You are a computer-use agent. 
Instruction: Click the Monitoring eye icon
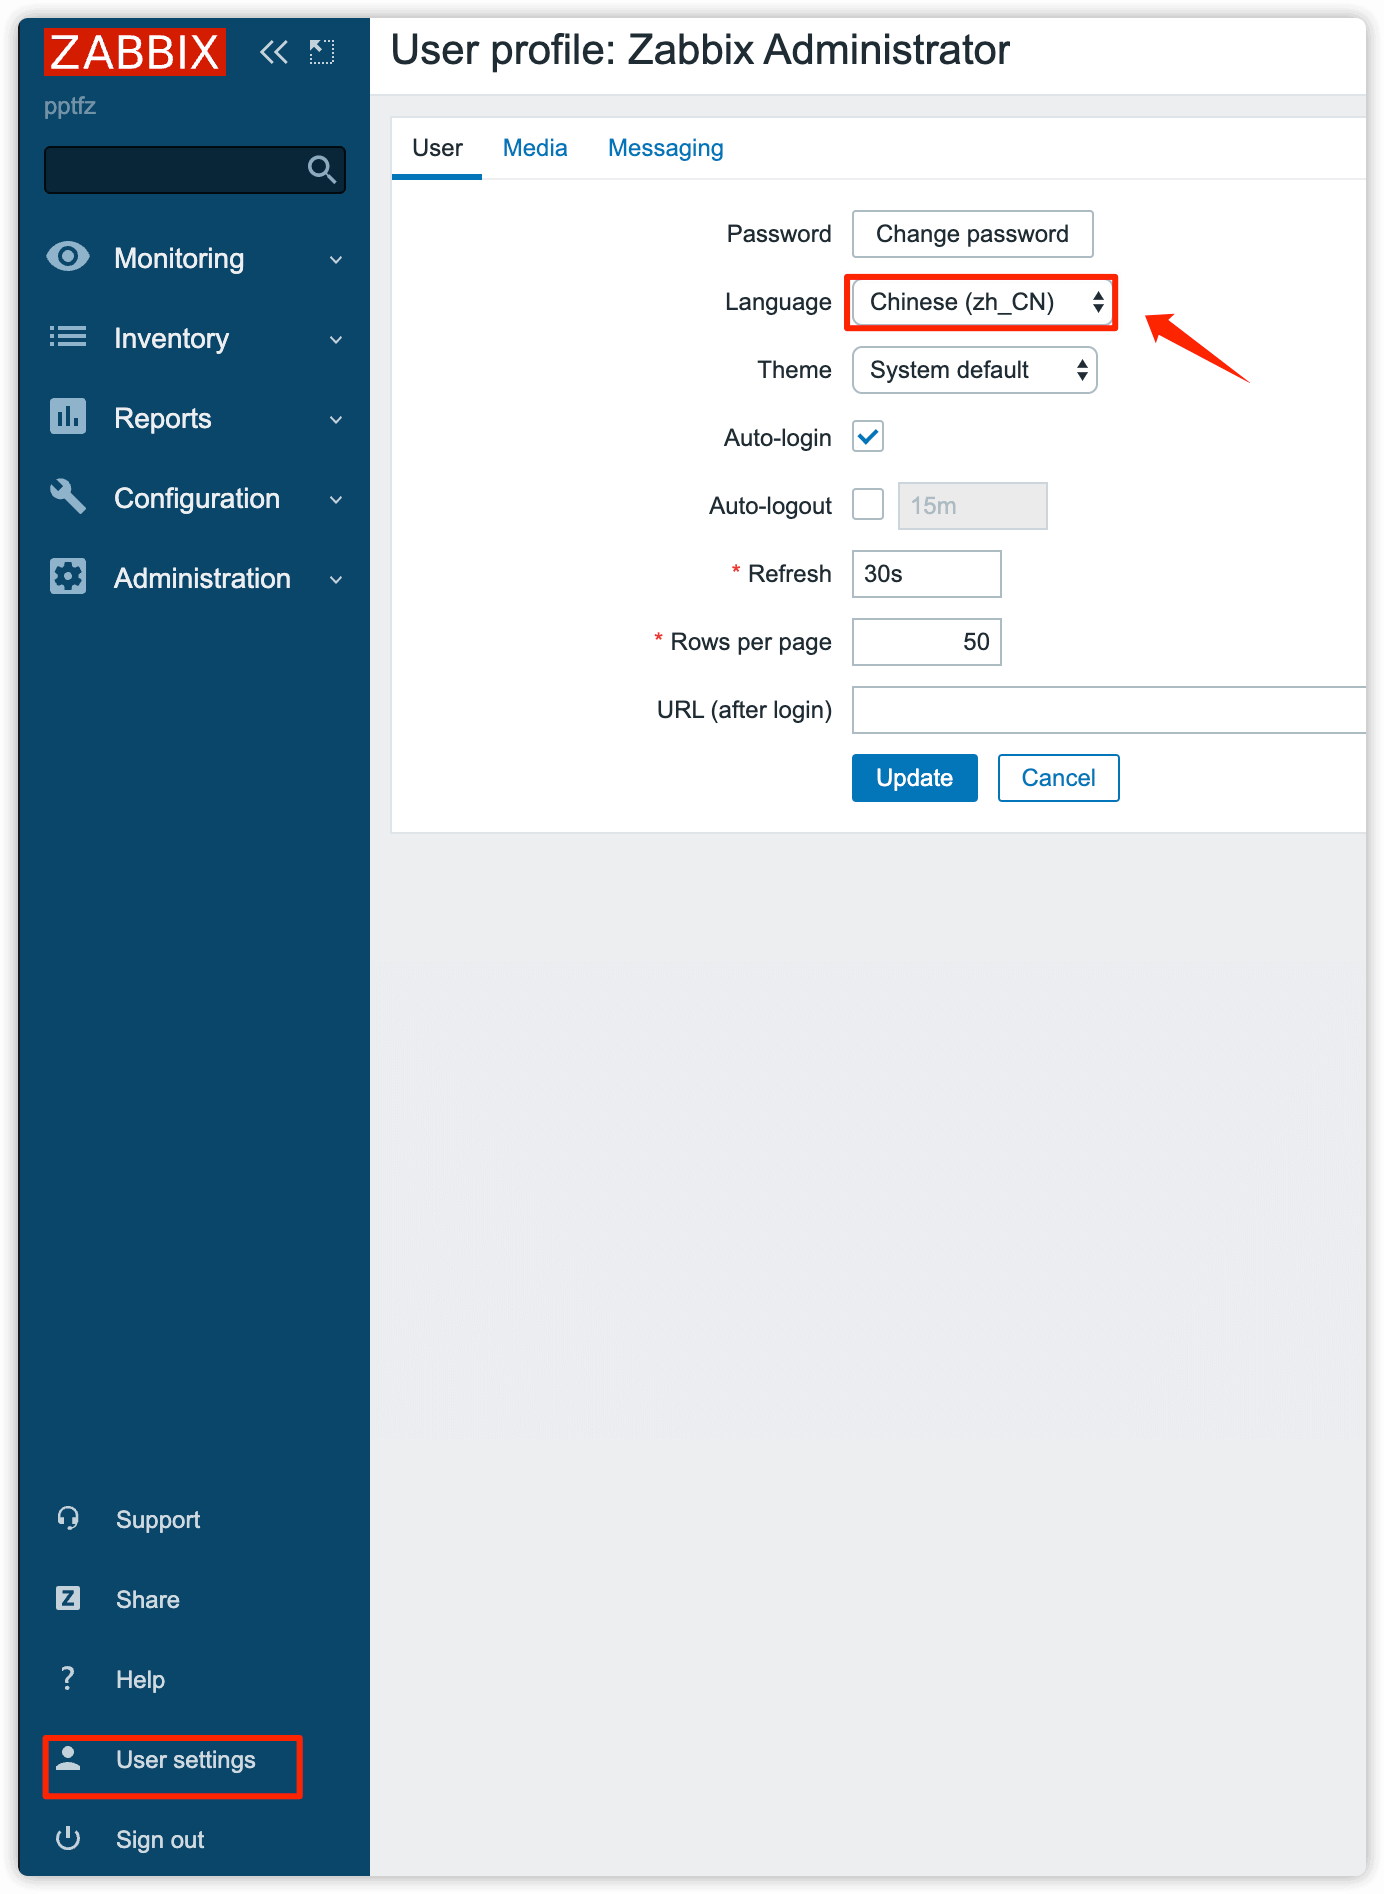pyautogui.click(x=68, y=257)
